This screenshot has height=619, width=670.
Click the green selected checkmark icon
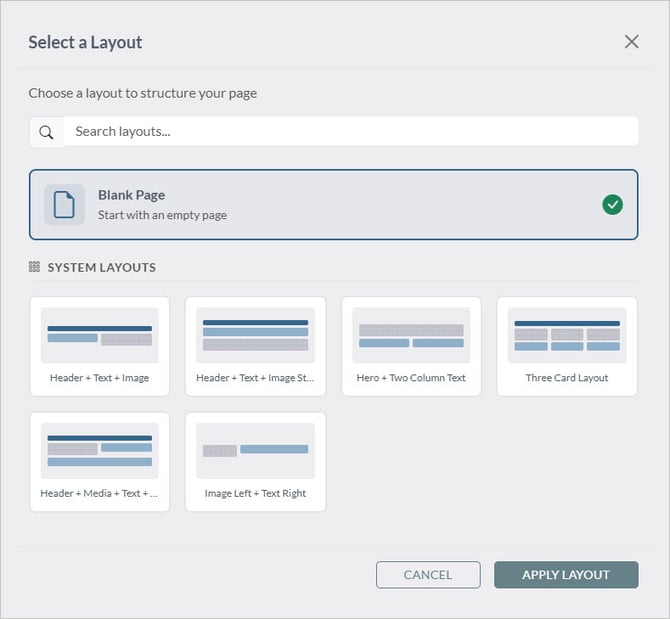[612, 205]
